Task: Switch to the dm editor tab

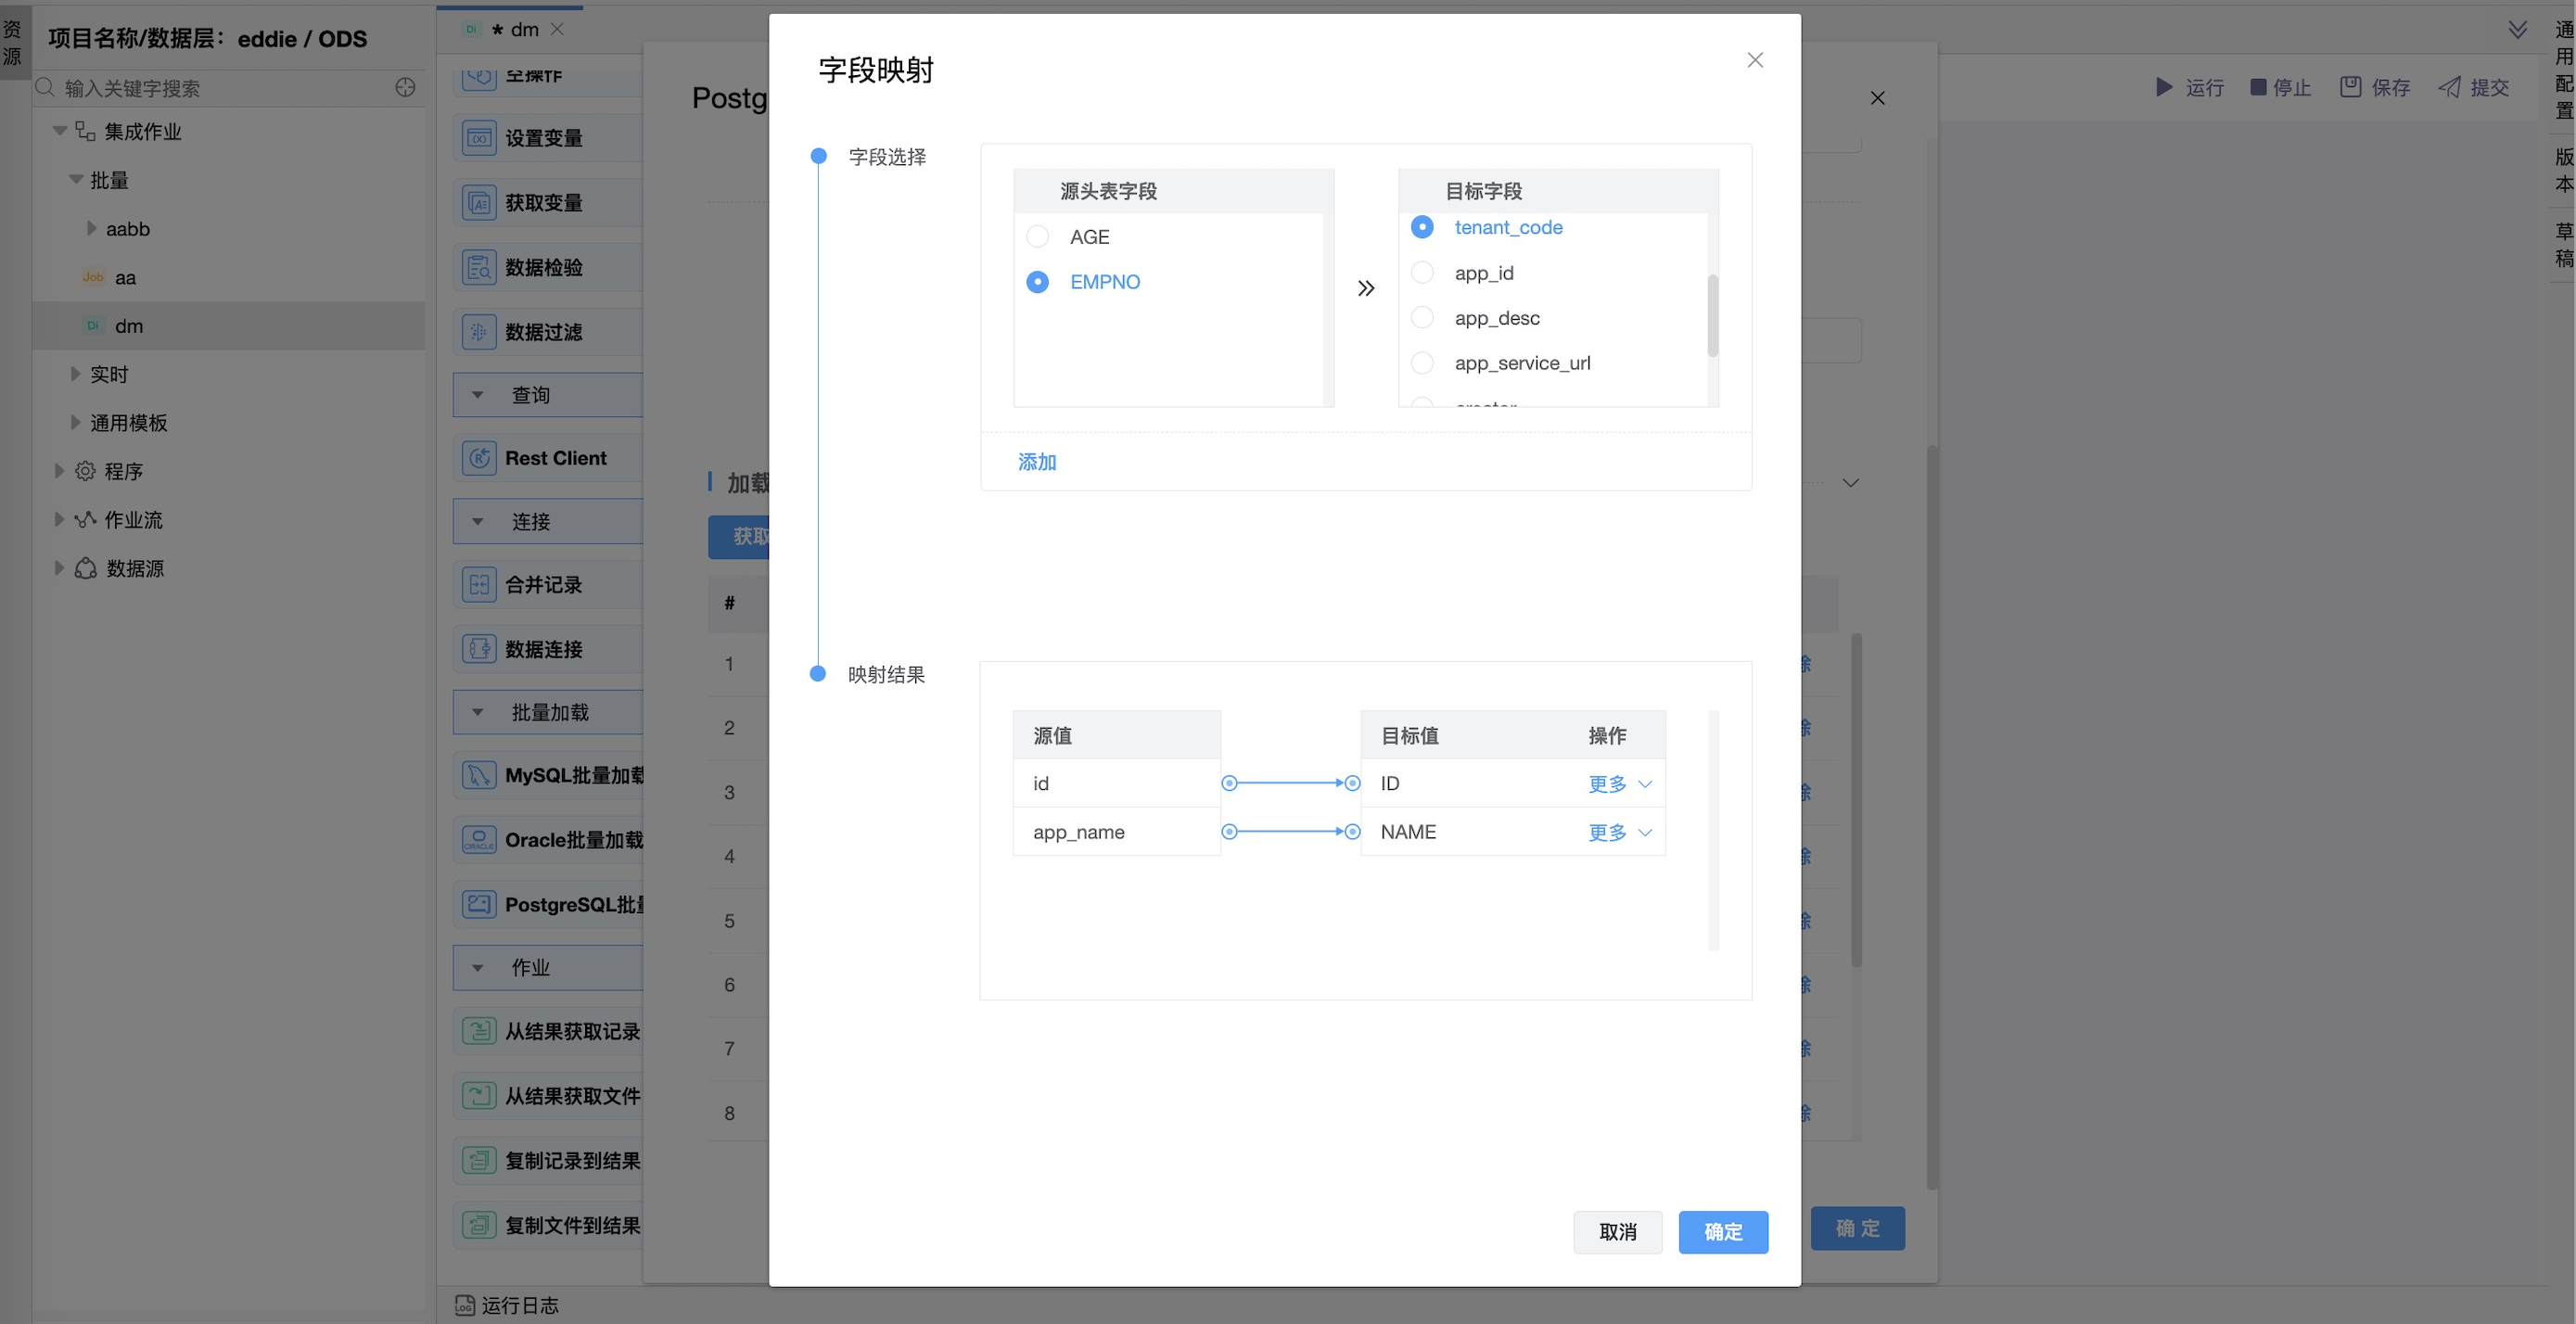Action: pyautogui.click(x=523, y=30)
